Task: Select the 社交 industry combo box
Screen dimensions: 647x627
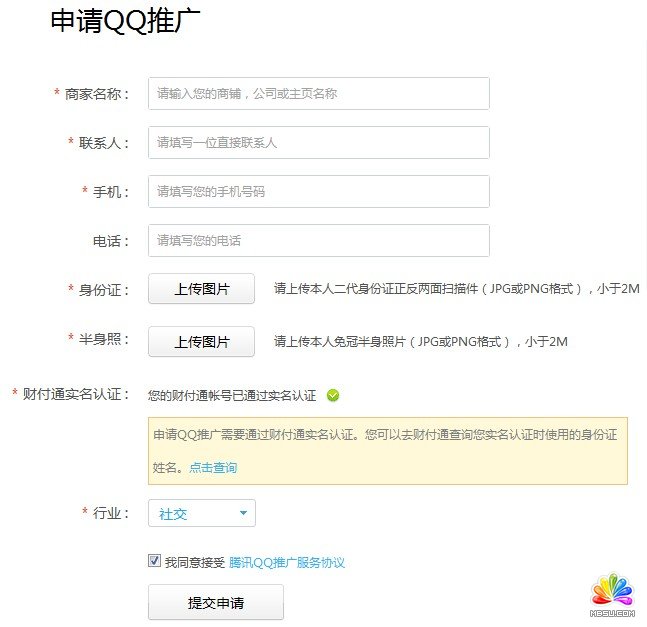Action: (201, 514)
